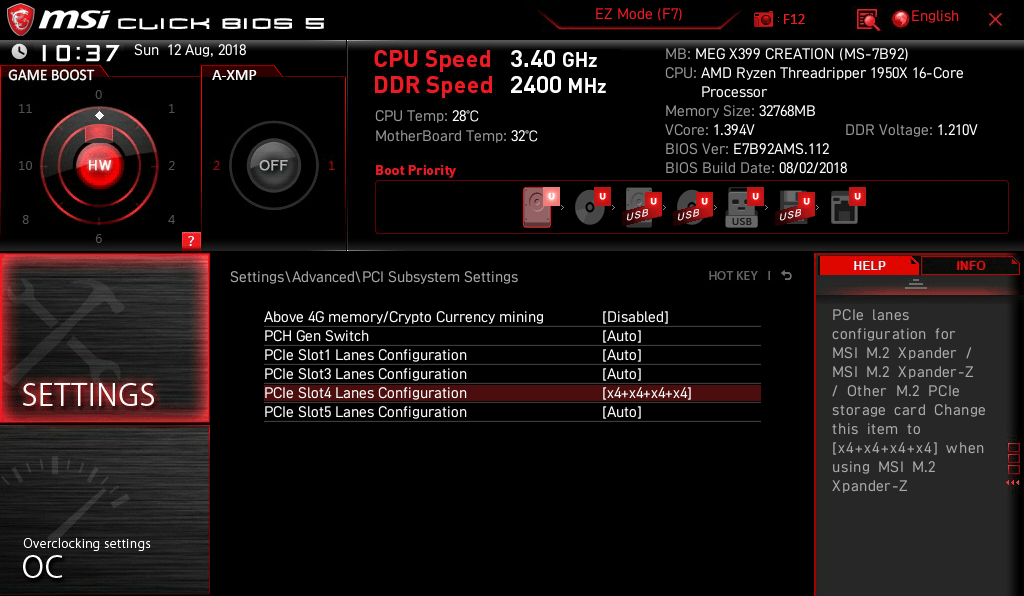Toggle the A-XMP OFF knob
The image size is (1024, 596).
click(274, 165)
